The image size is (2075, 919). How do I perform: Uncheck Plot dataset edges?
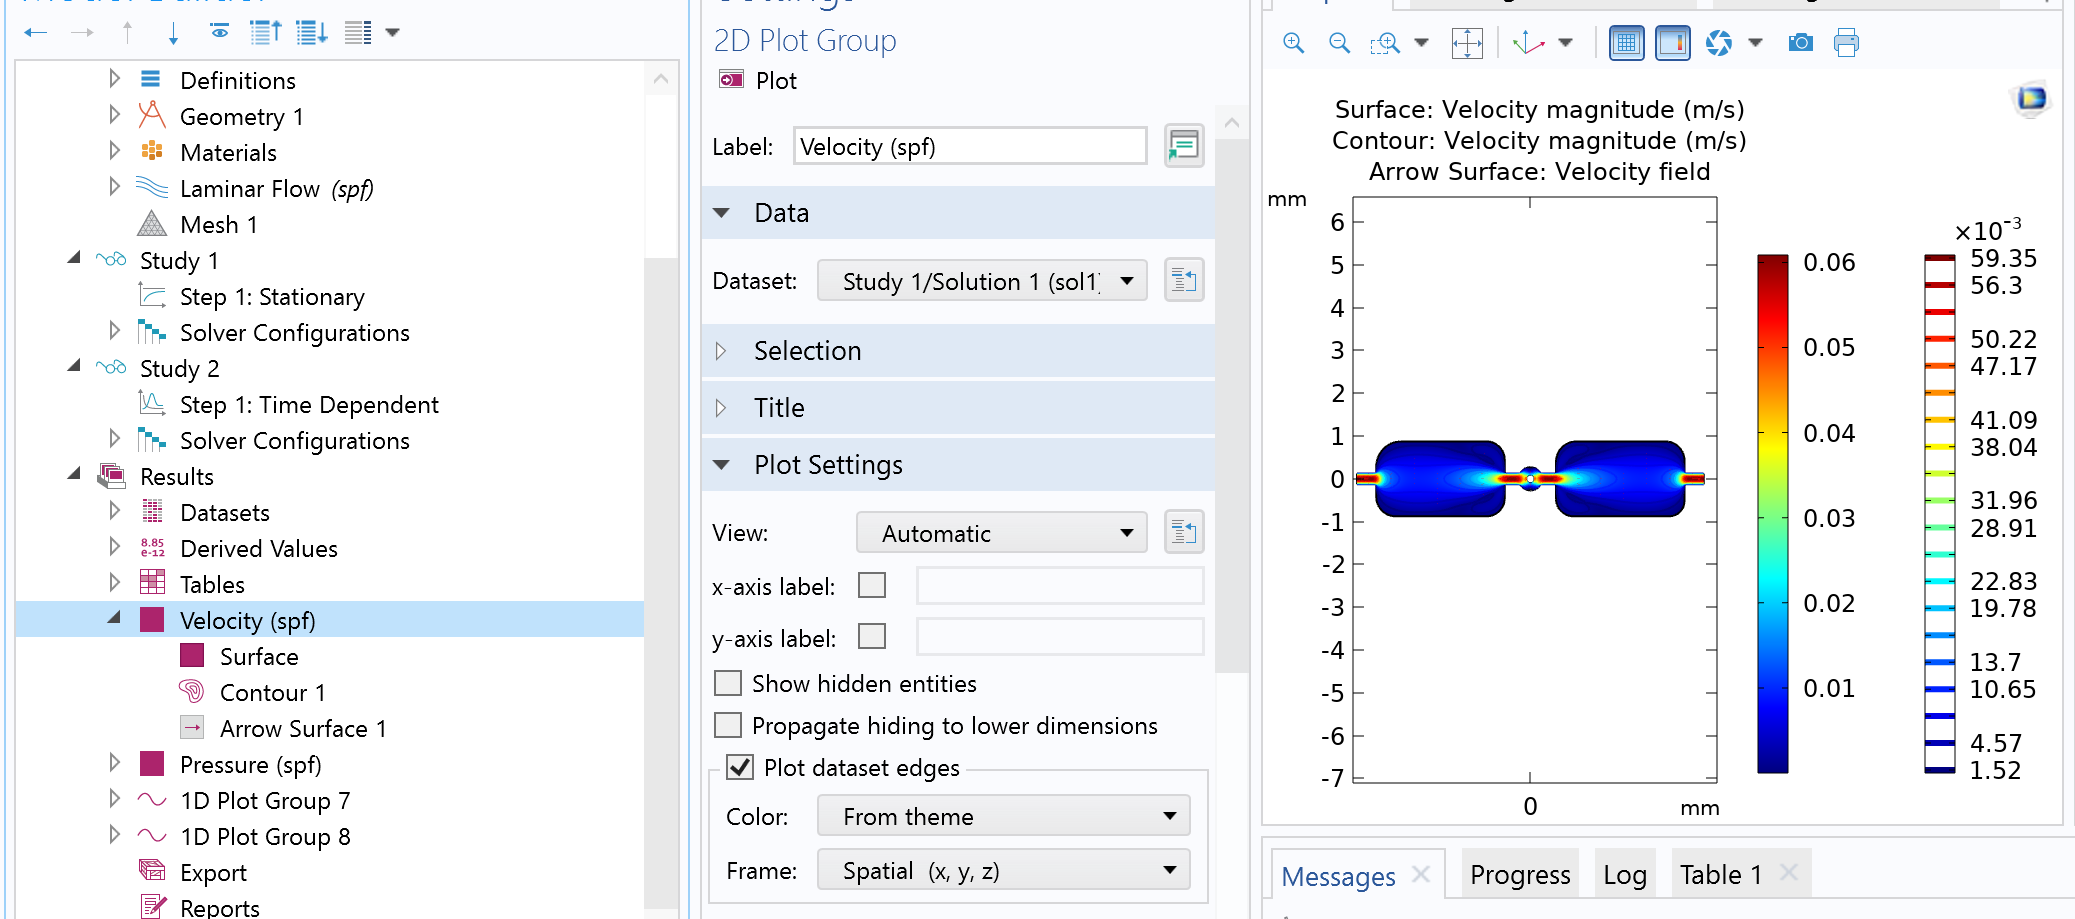pos(740,767)
